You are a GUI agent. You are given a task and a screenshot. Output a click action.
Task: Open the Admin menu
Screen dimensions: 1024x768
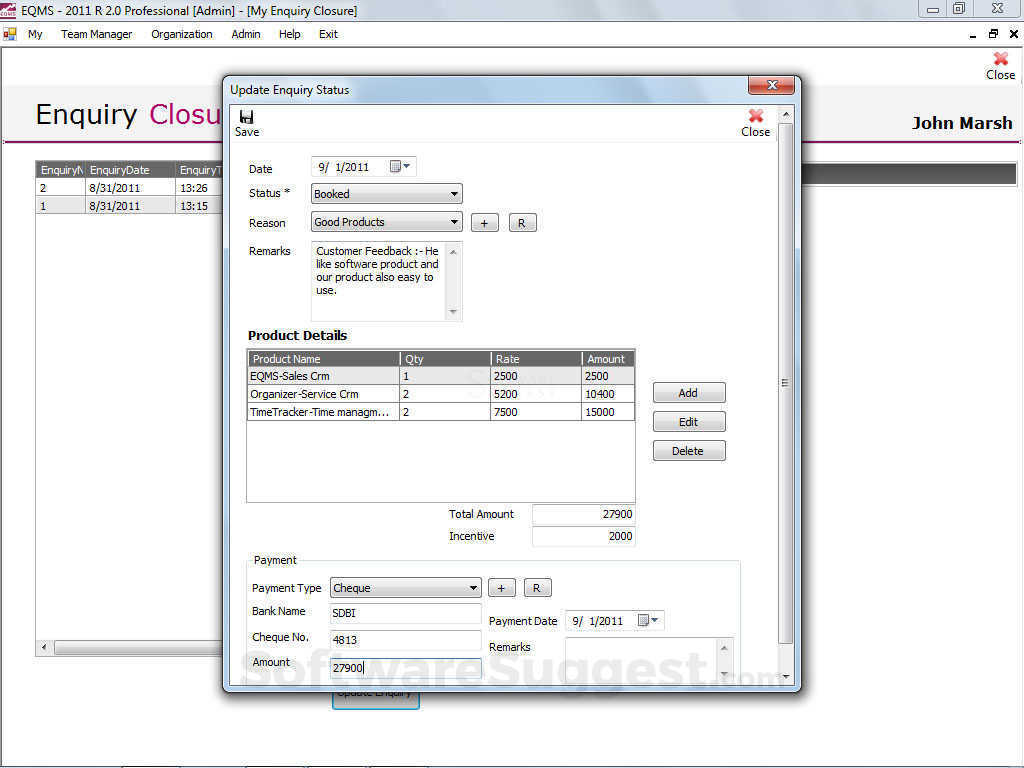245,33
